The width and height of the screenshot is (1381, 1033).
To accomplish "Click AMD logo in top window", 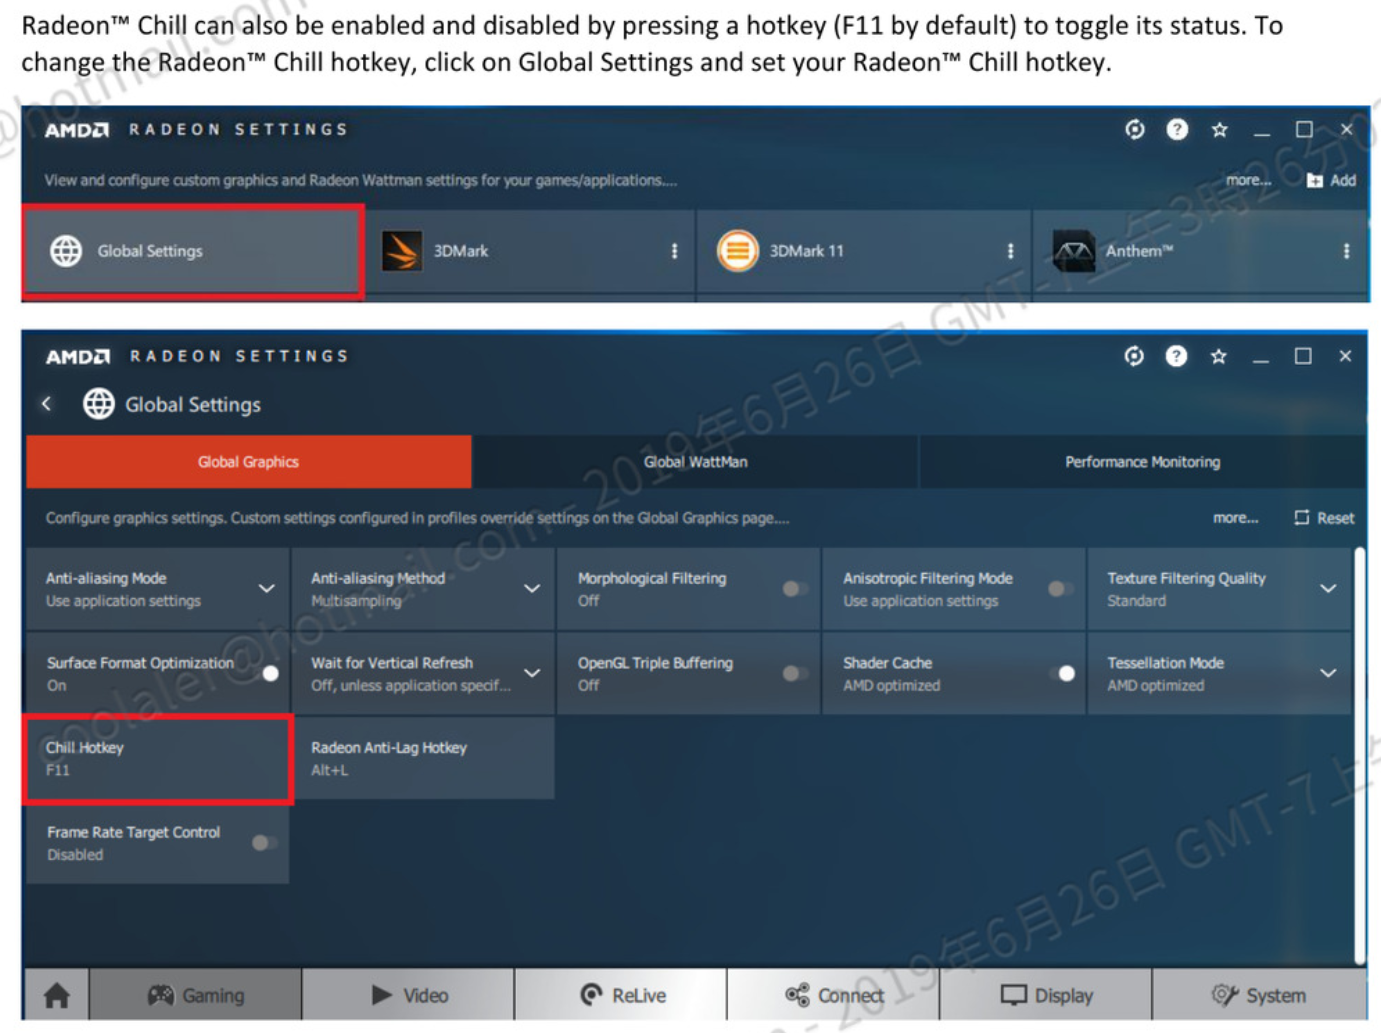I will click(77, 130).
